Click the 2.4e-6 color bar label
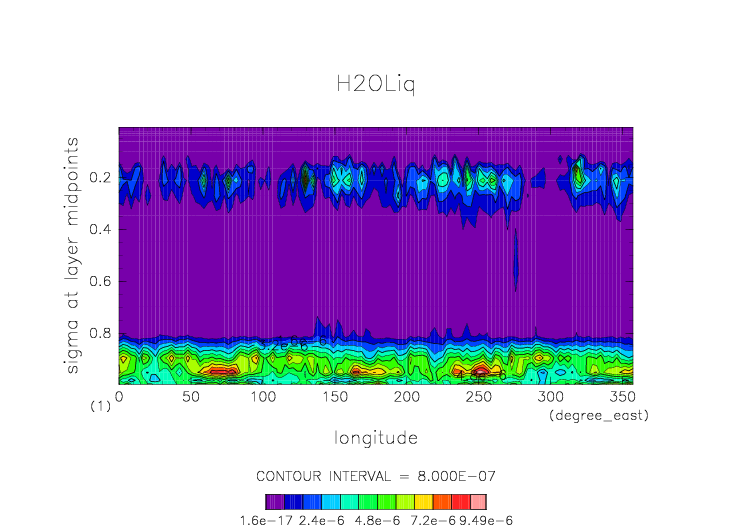 coord(320,521)
